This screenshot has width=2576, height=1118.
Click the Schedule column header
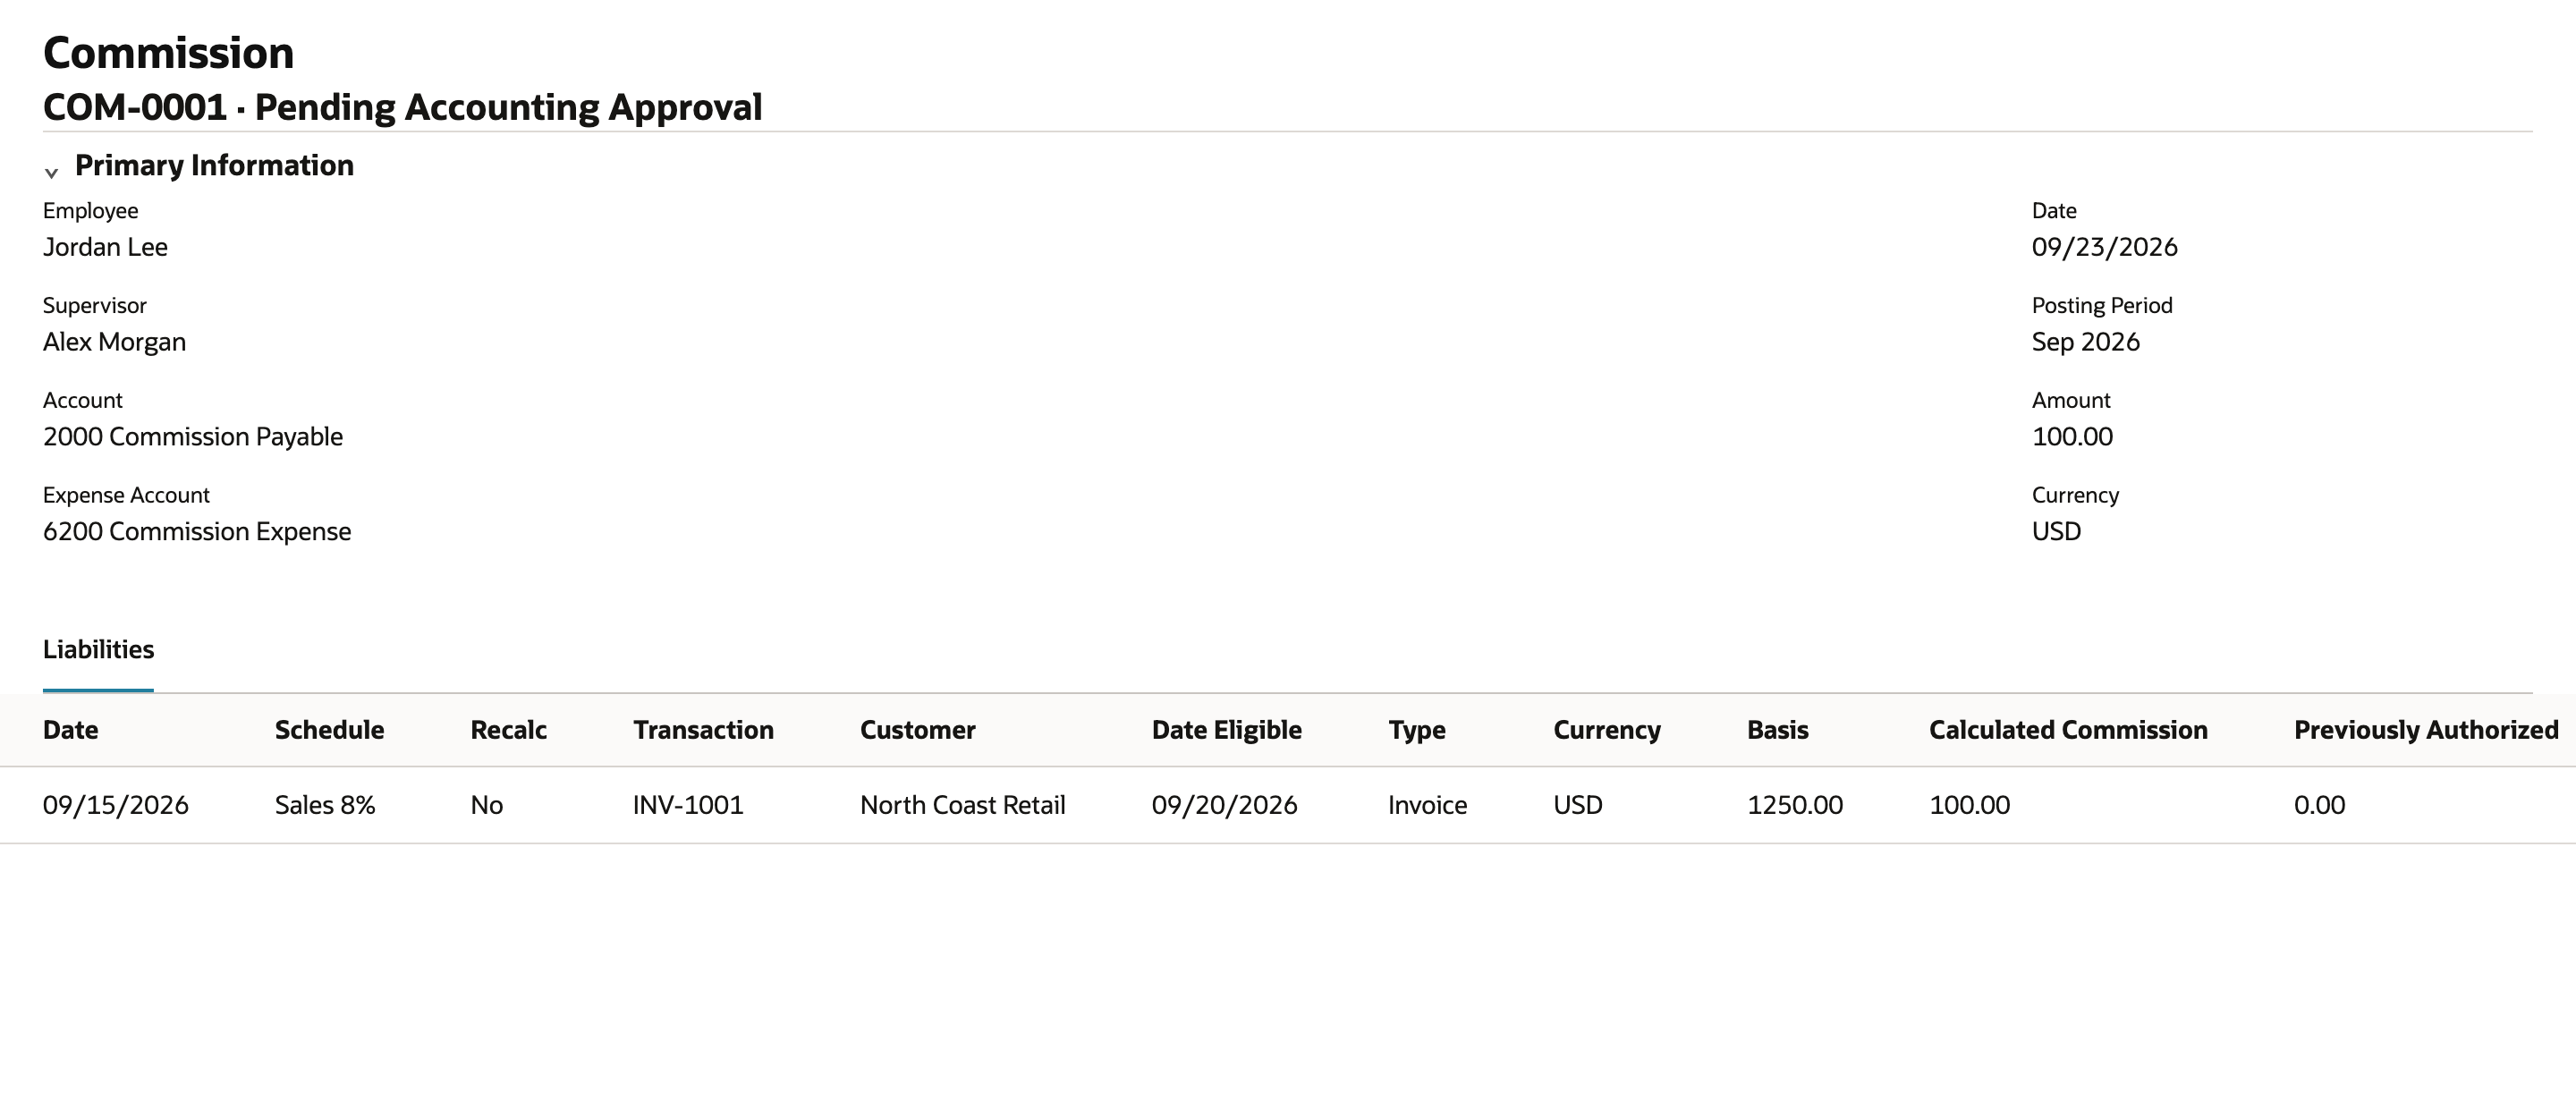(x=329, y=730)
